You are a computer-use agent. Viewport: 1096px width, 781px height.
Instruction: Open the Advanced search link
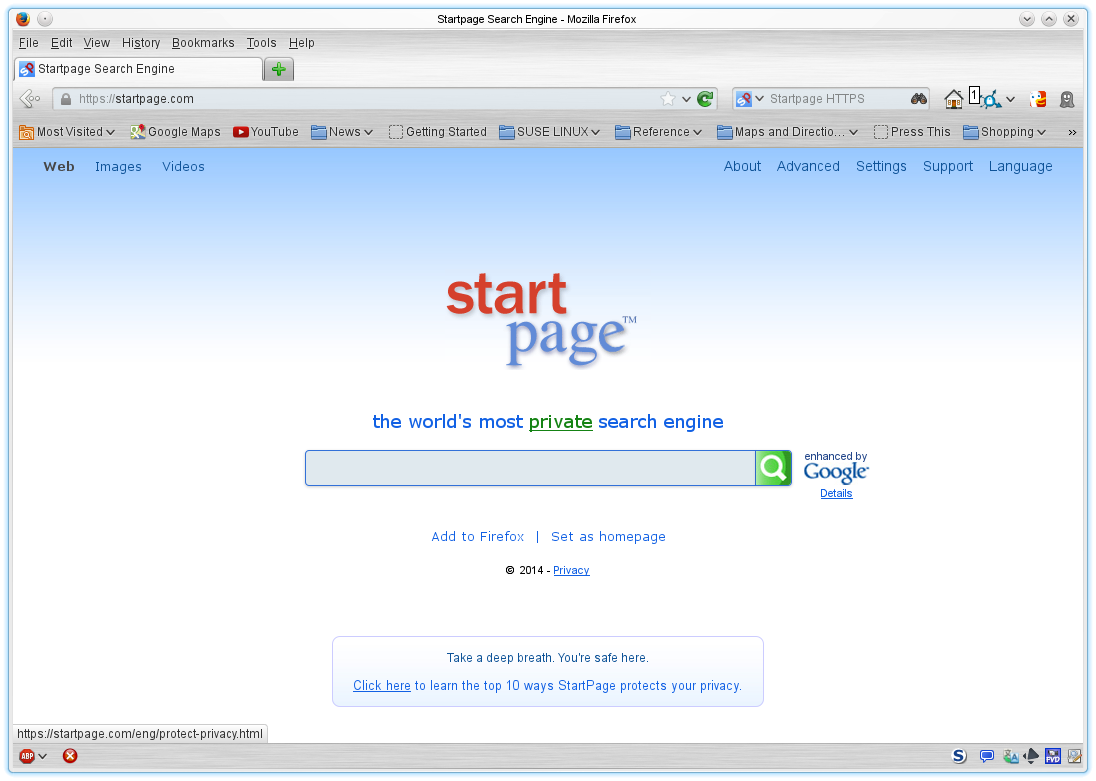click(808, 166)
